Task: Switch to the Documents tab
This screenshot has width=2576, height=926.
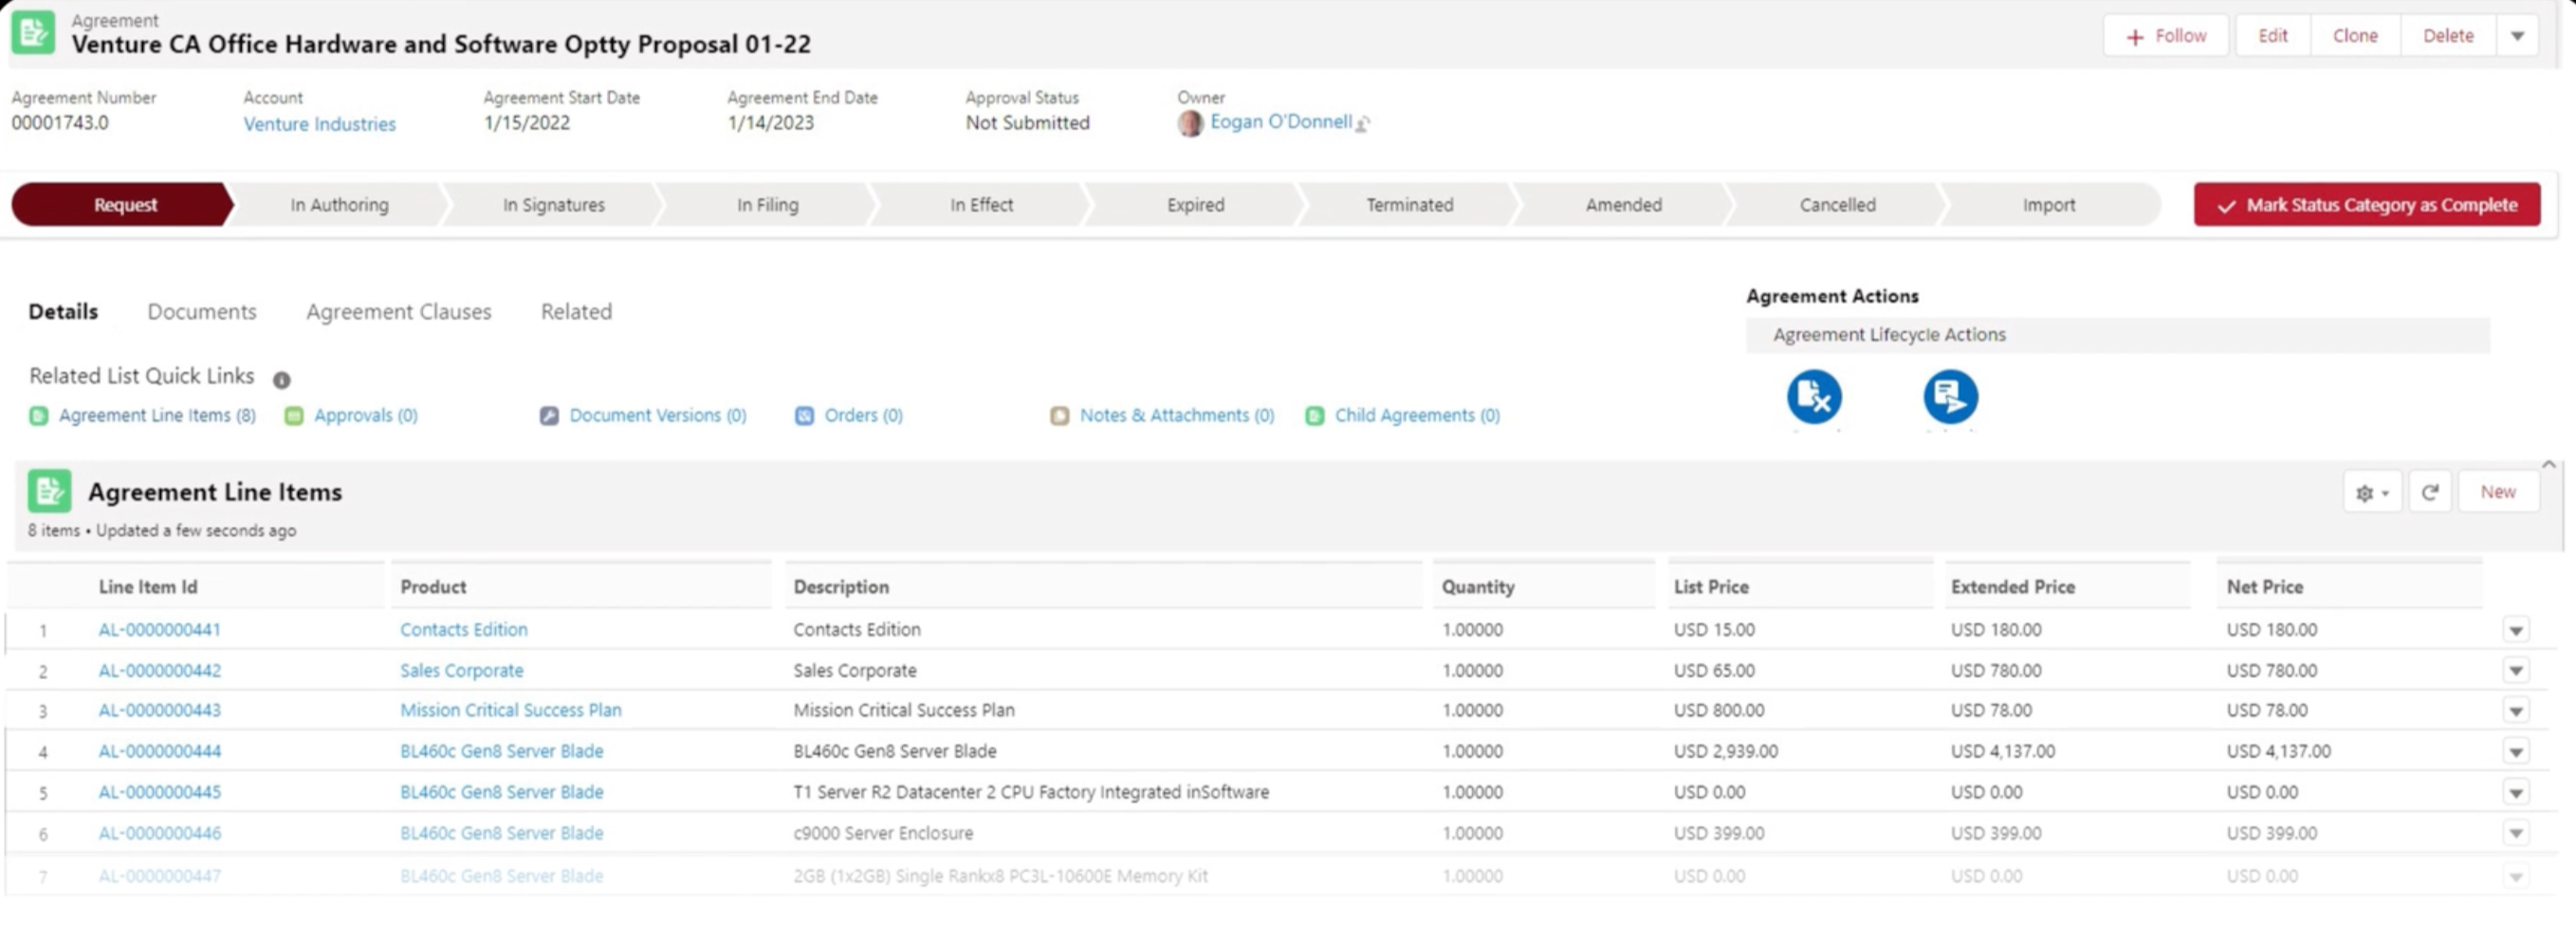Action: tap(202, 312)
